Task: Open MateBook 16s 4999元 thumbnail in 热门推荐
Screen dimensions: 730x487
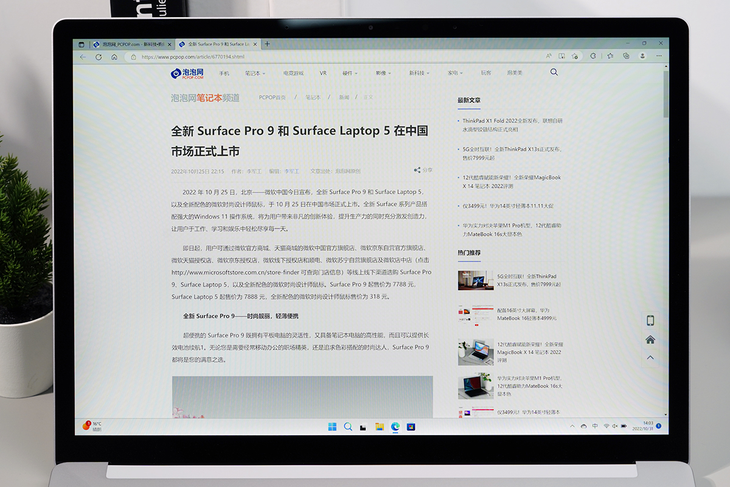Action: tap(475, 314)
